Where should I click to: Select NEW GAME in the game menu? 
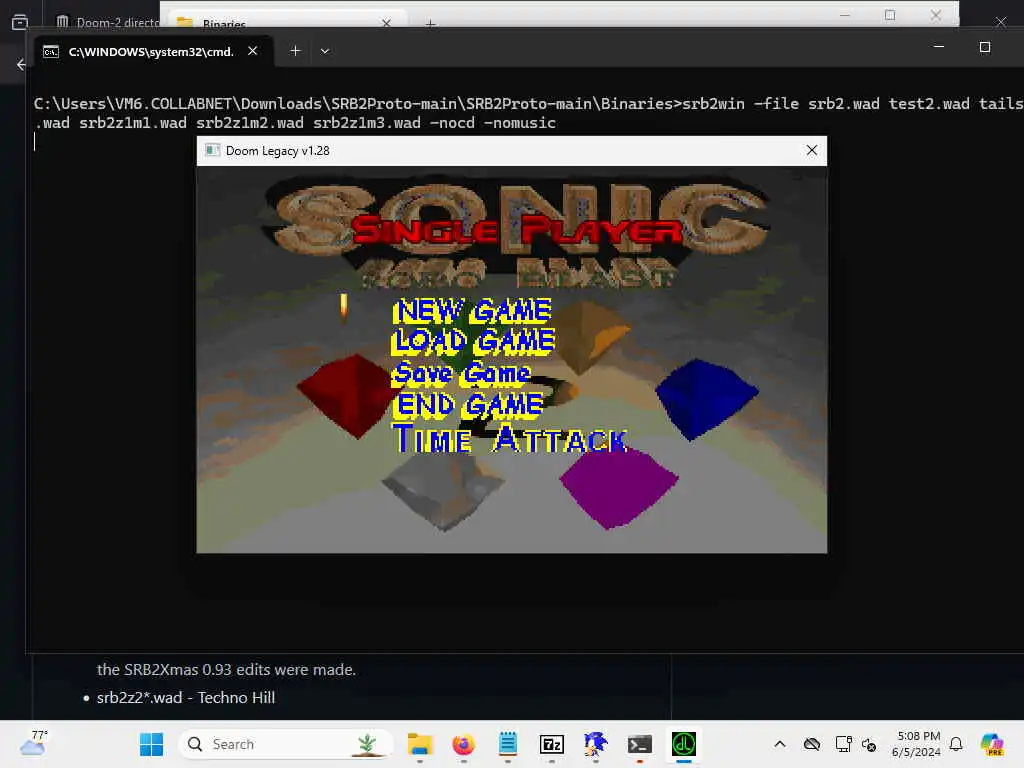click(x=472, y=311)
